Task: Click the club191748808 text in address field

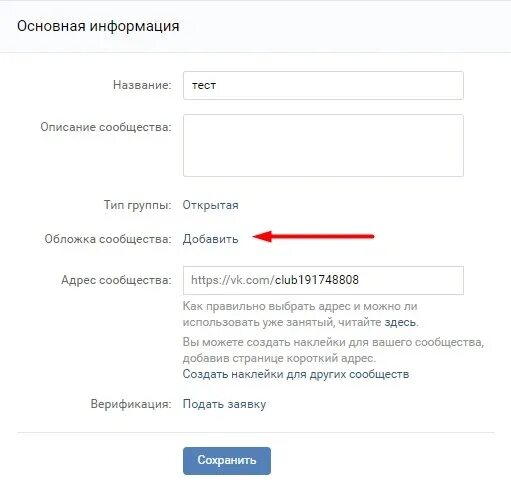Action: click(x=317, y=280)
